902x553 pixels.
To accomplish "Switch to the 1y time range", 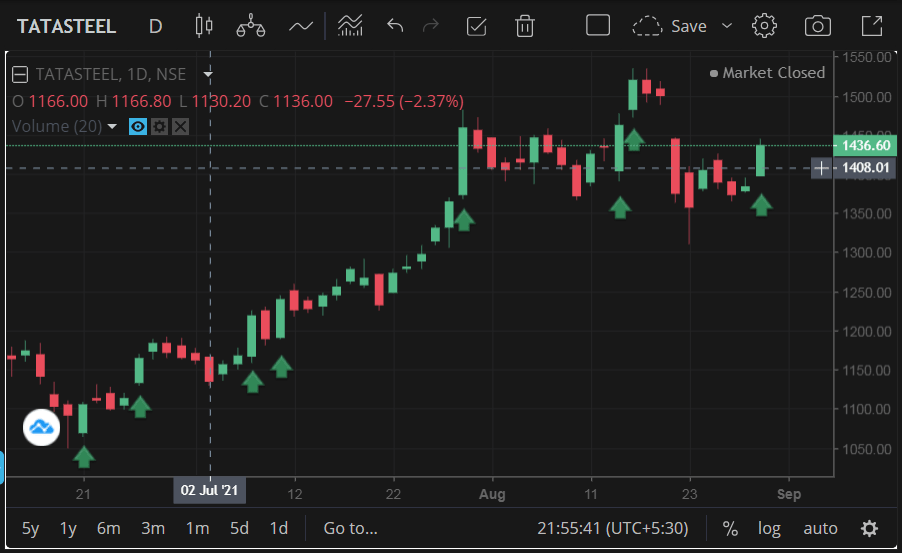I will pos(68,528).
